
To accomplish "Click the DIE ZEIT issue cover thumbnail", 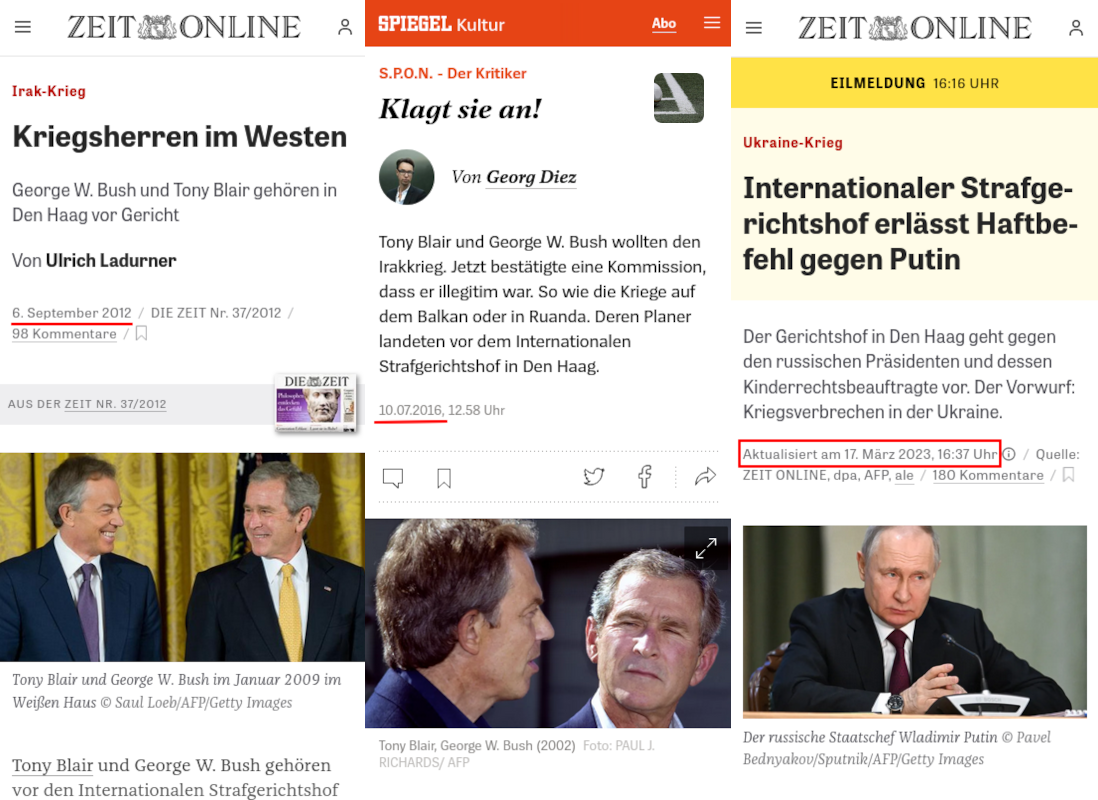I will [317, 403].
